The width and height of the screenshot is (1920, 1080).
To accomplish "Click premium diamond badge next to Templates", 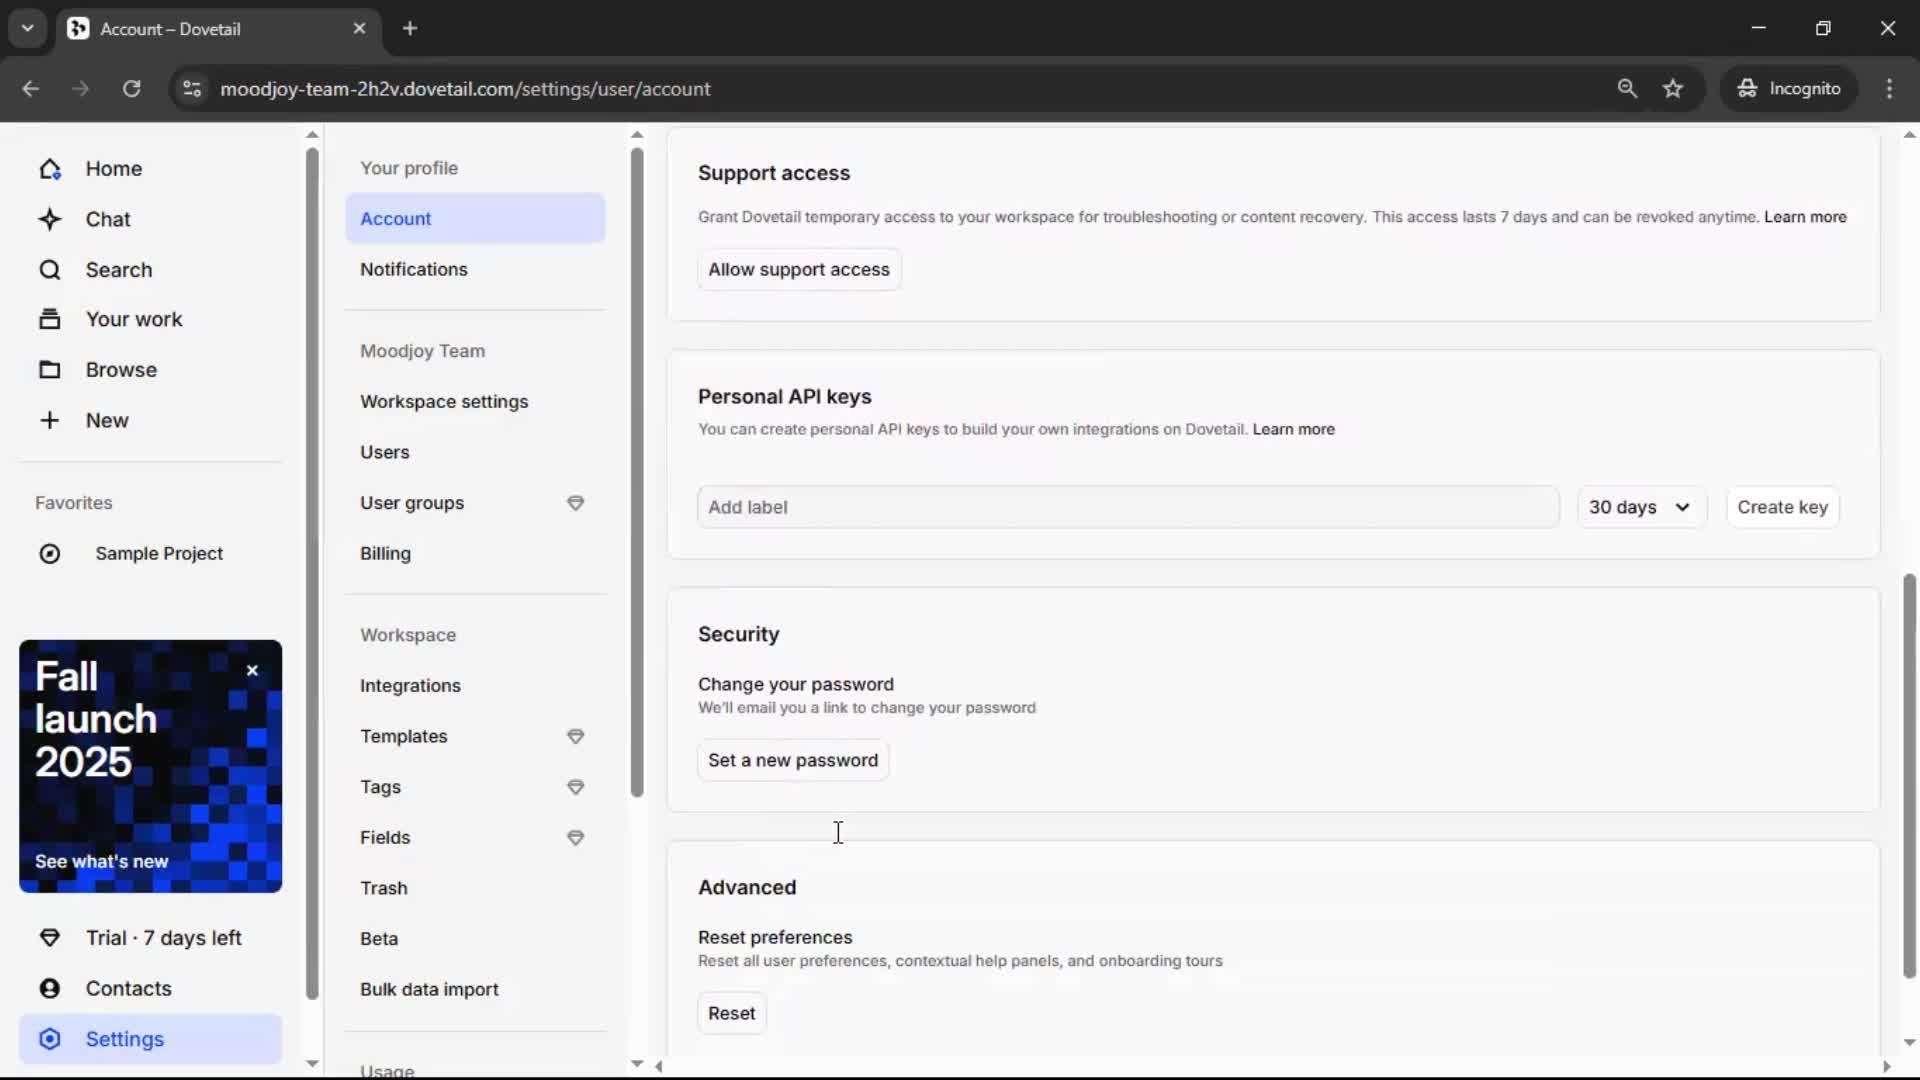I will click(x=575, y=736).
